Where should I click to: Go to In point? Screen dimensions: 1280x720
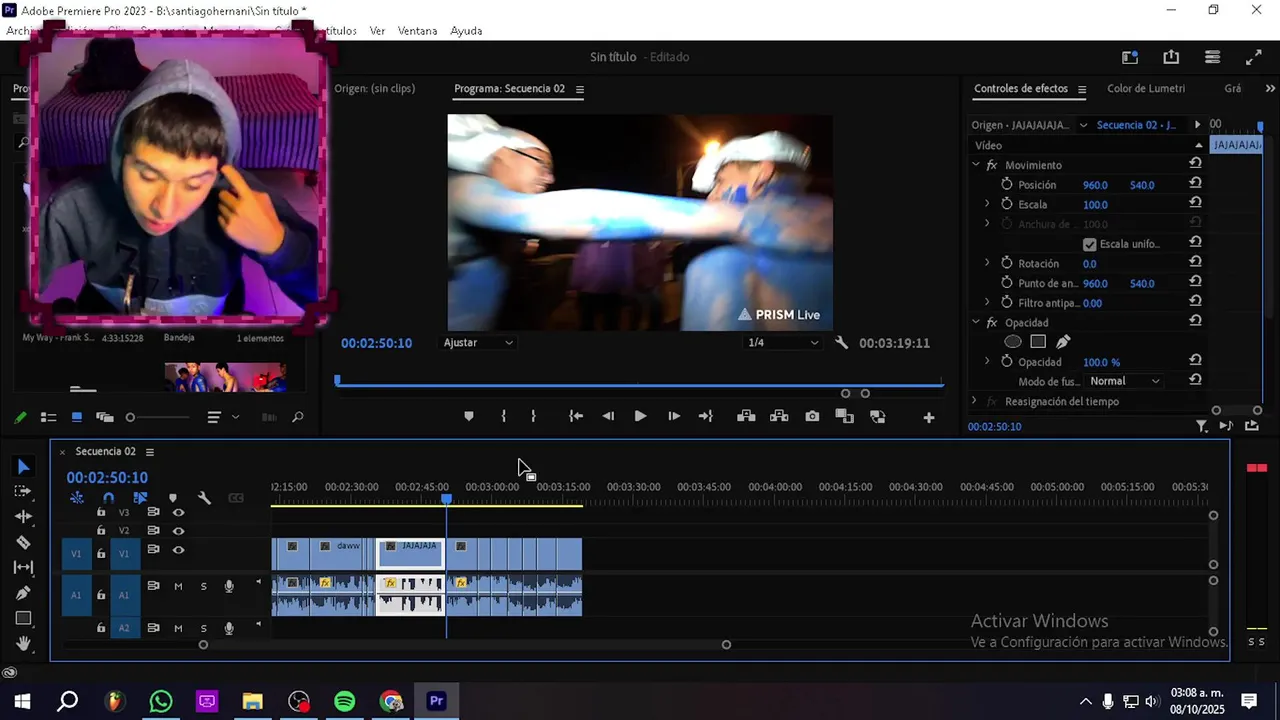[576, 417]
